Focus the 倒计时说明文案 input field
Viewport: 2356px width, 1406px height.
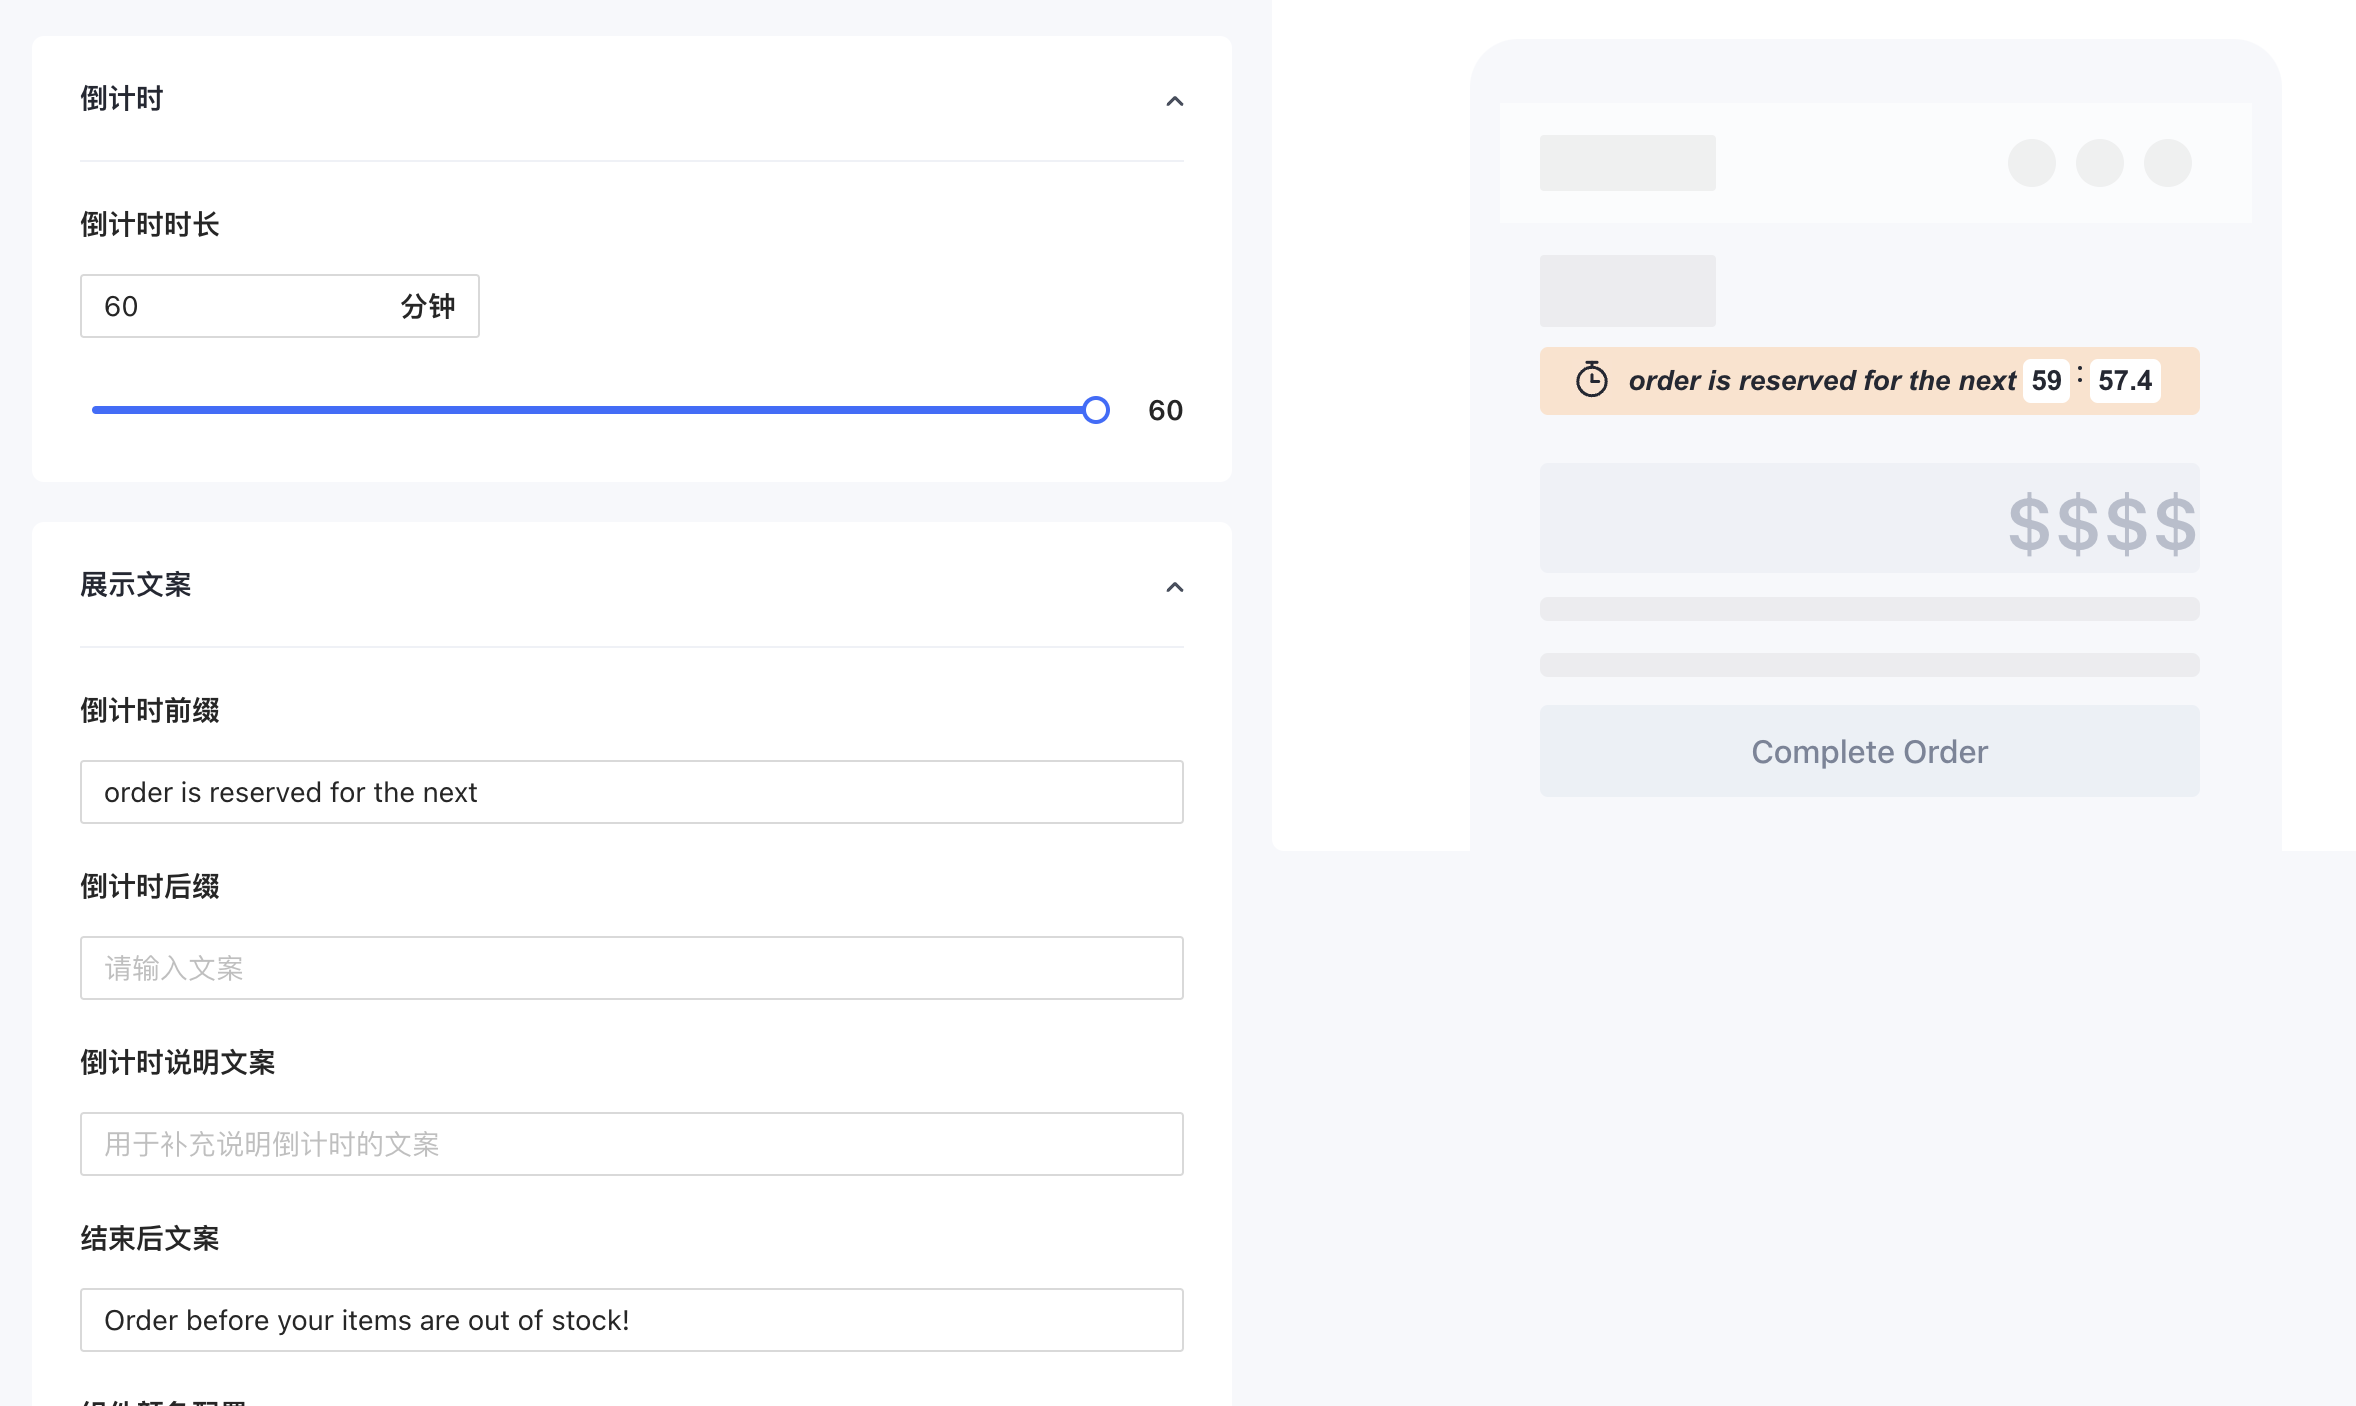click(631, 1144)
